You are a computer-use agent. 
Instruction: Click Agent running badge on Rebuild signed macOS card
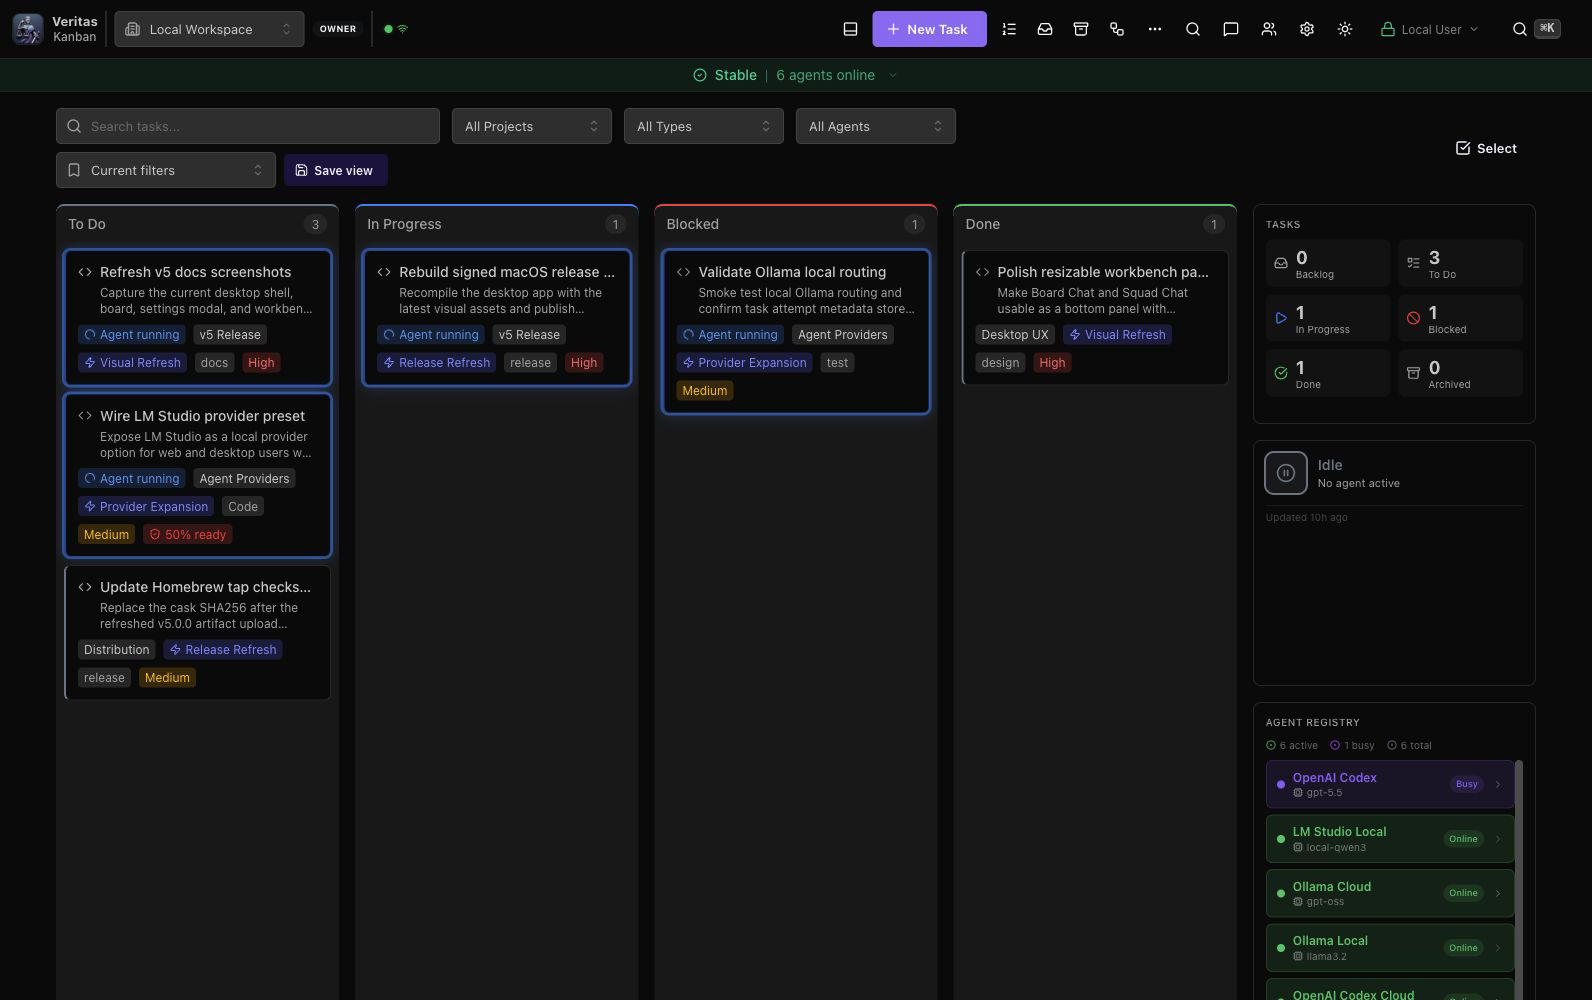tap(431, 335)
